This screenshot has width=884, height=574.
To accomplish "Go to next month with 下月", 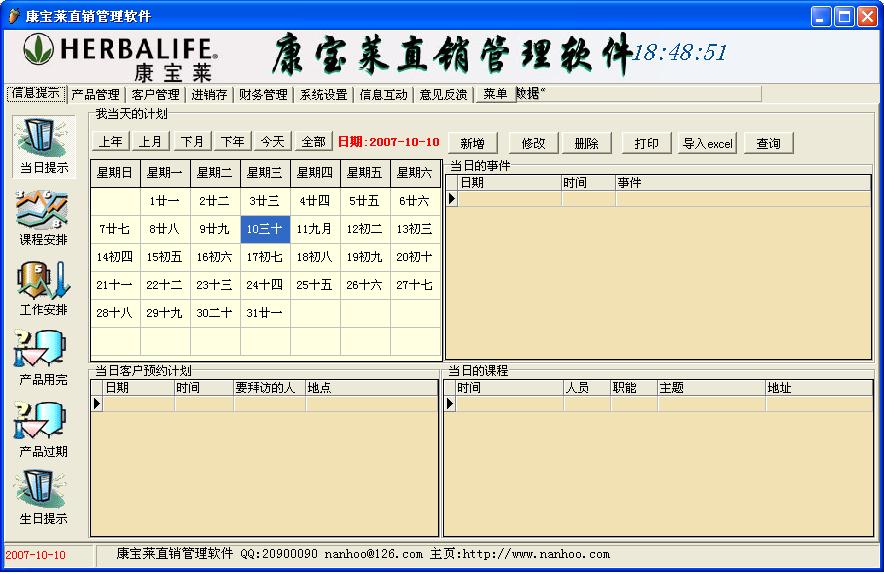I will coord(192,142).
